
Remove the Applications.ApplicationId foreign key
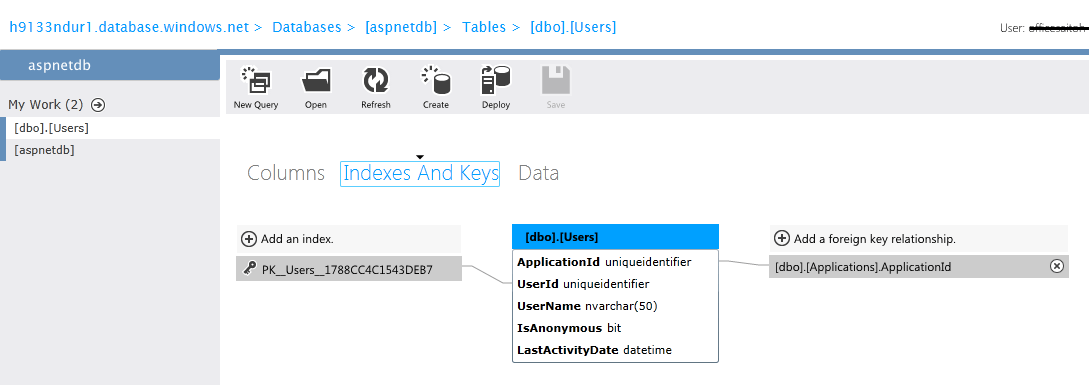coord(1056,266)
